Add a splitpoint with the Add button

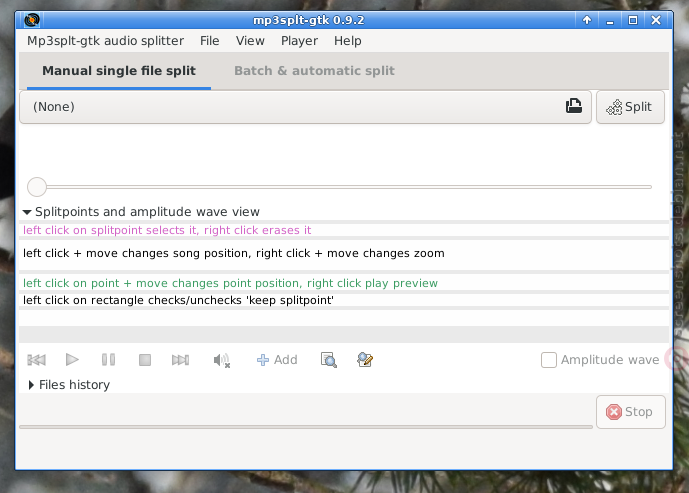pyautogui.click(x=277, y=360)
